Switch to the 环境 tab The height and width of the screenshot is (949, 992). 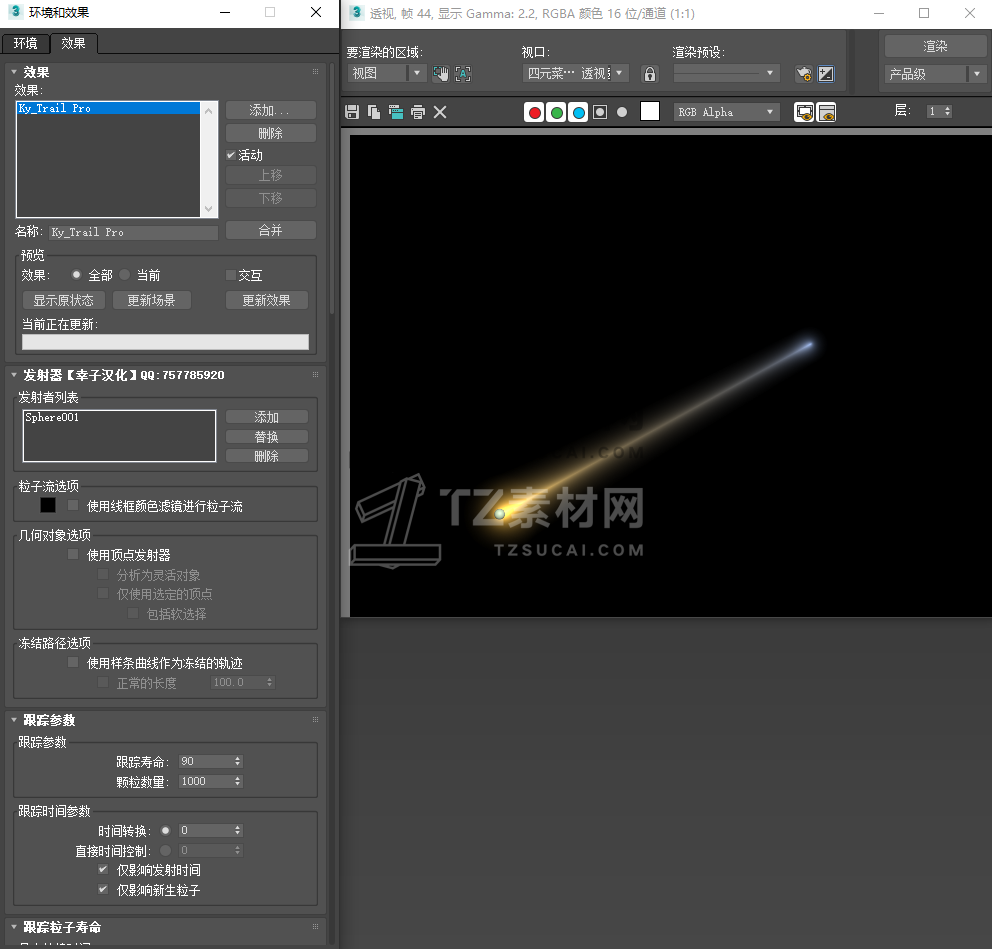(x=25, y=43)
